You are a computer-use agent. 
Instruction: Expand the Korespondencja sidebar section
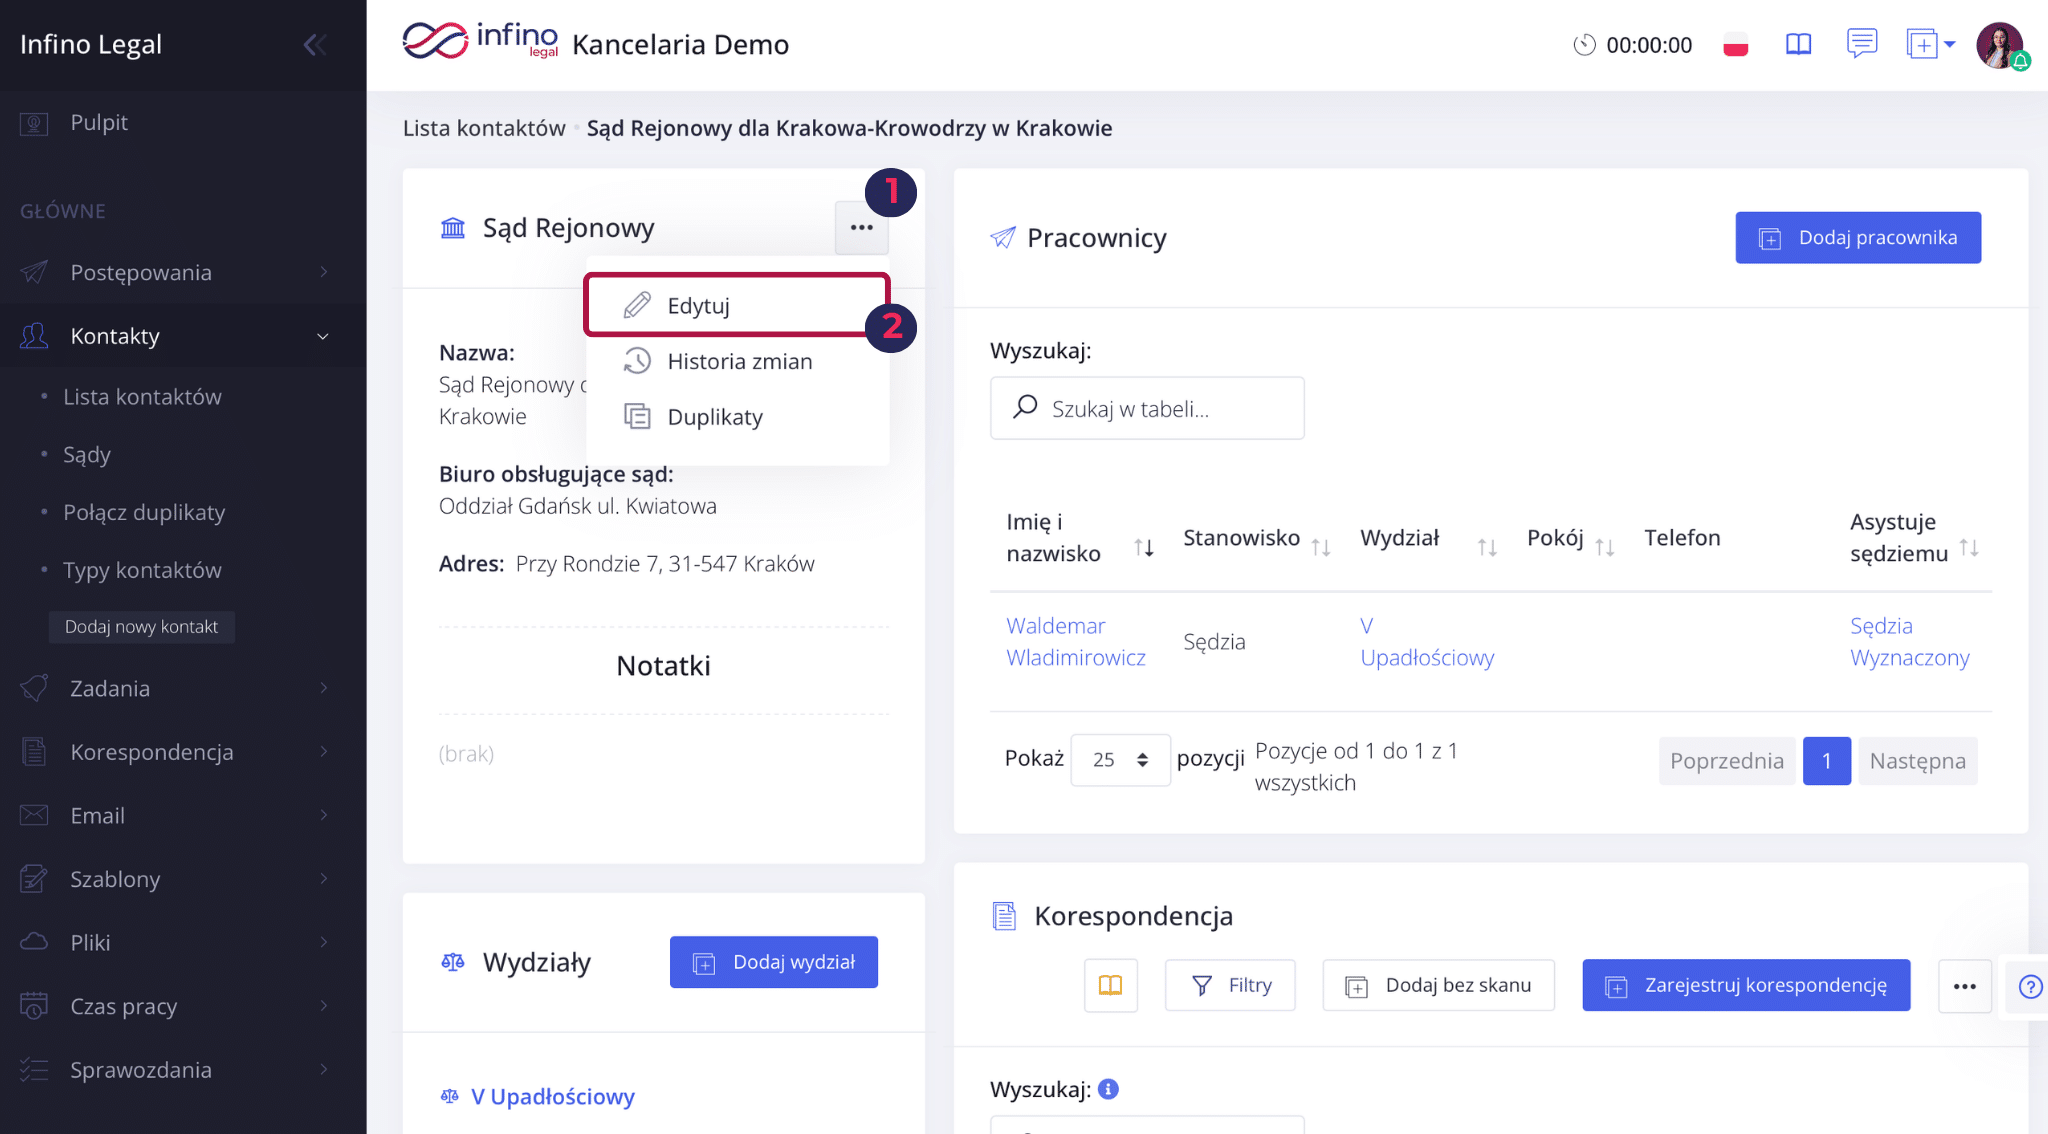[x=183, y=752]
